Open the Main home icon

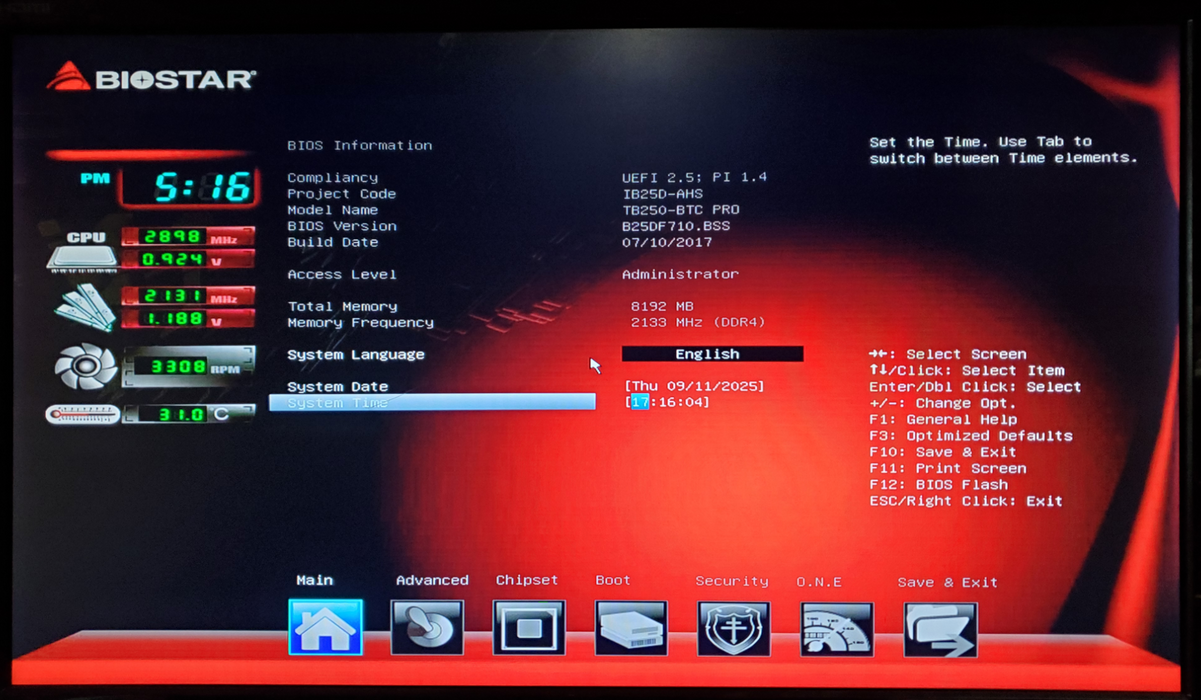[325, 628]
